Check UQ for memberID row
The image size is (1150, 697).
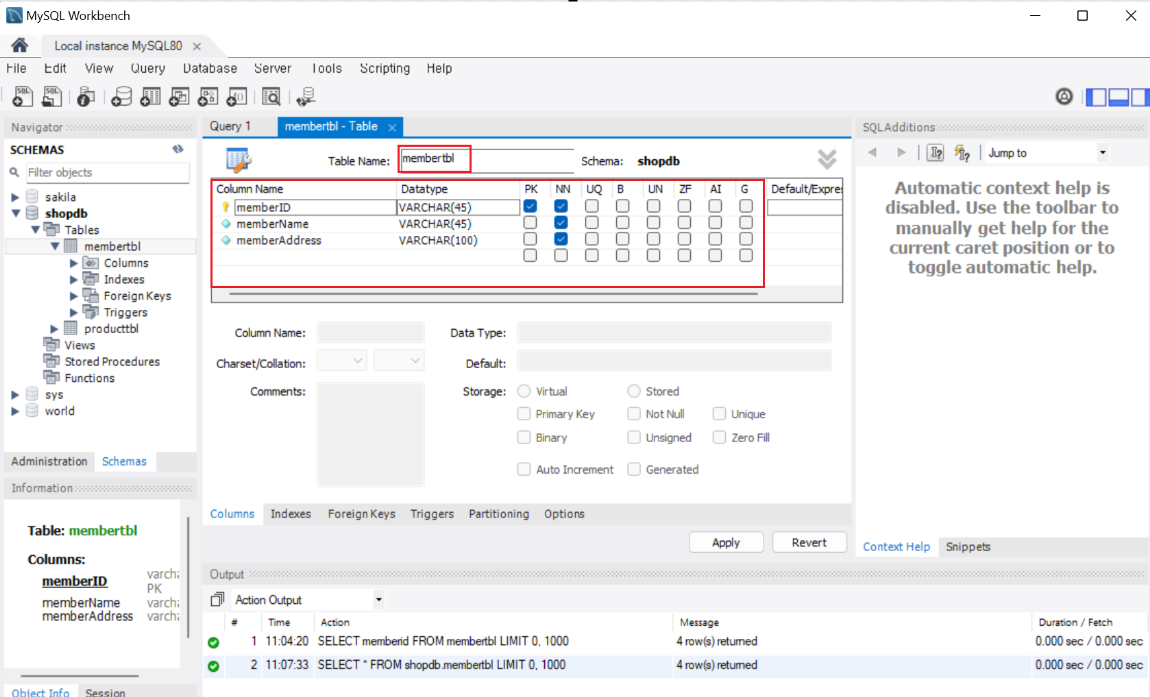tap(592, 207)
